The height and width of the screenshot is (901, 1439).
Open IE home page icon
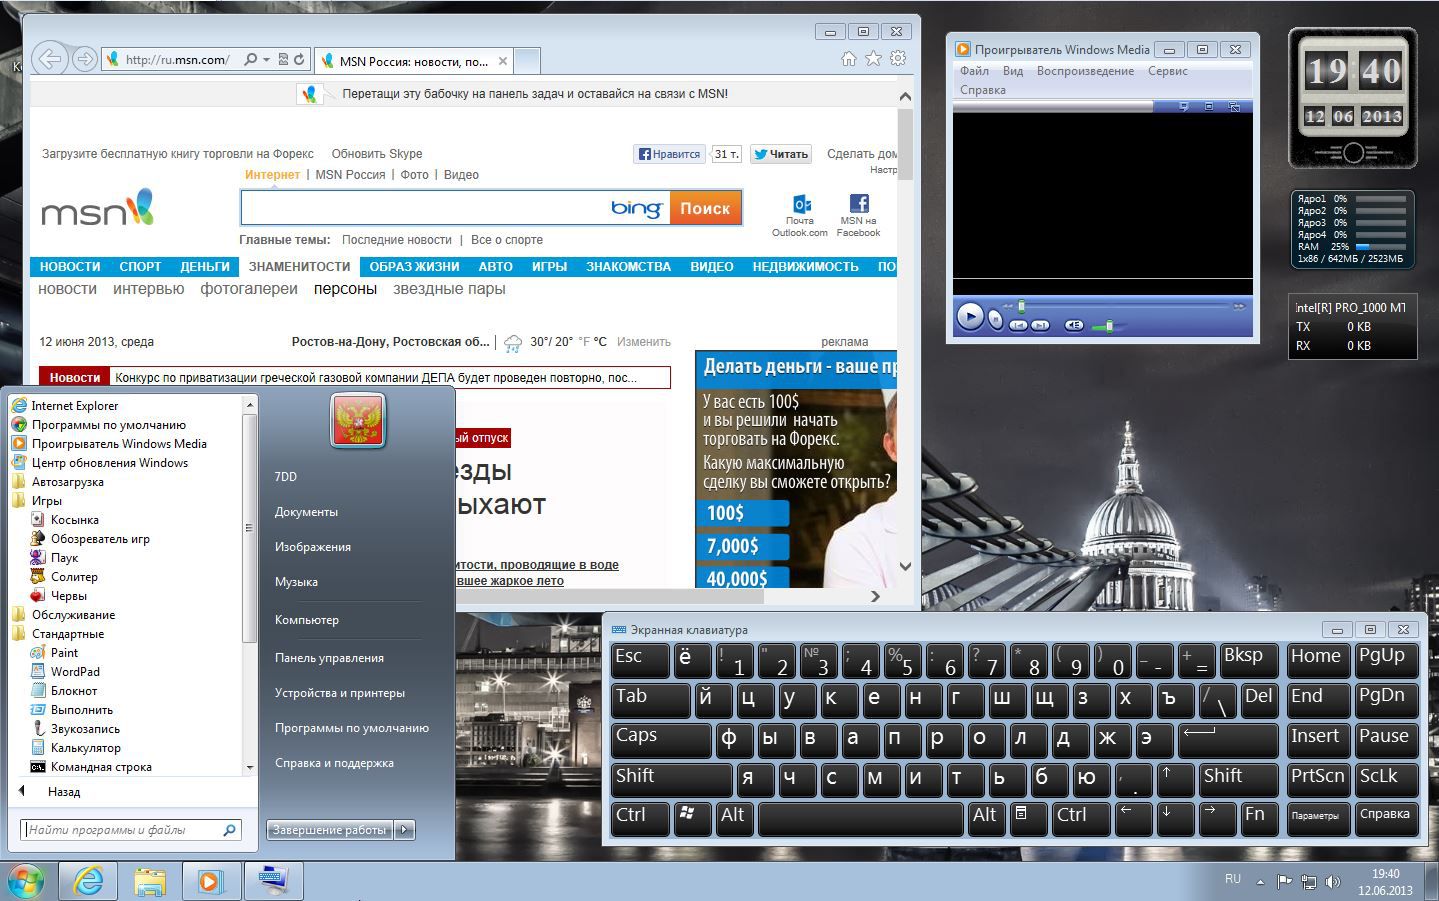(849, 59)
